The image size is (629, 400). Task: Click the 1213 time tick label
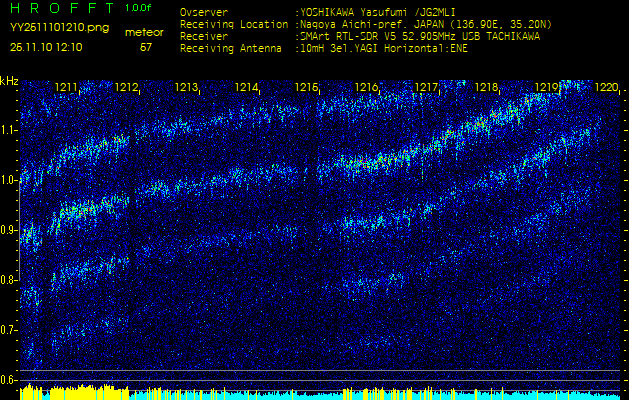pyautogui.click(x=186, y=88)
